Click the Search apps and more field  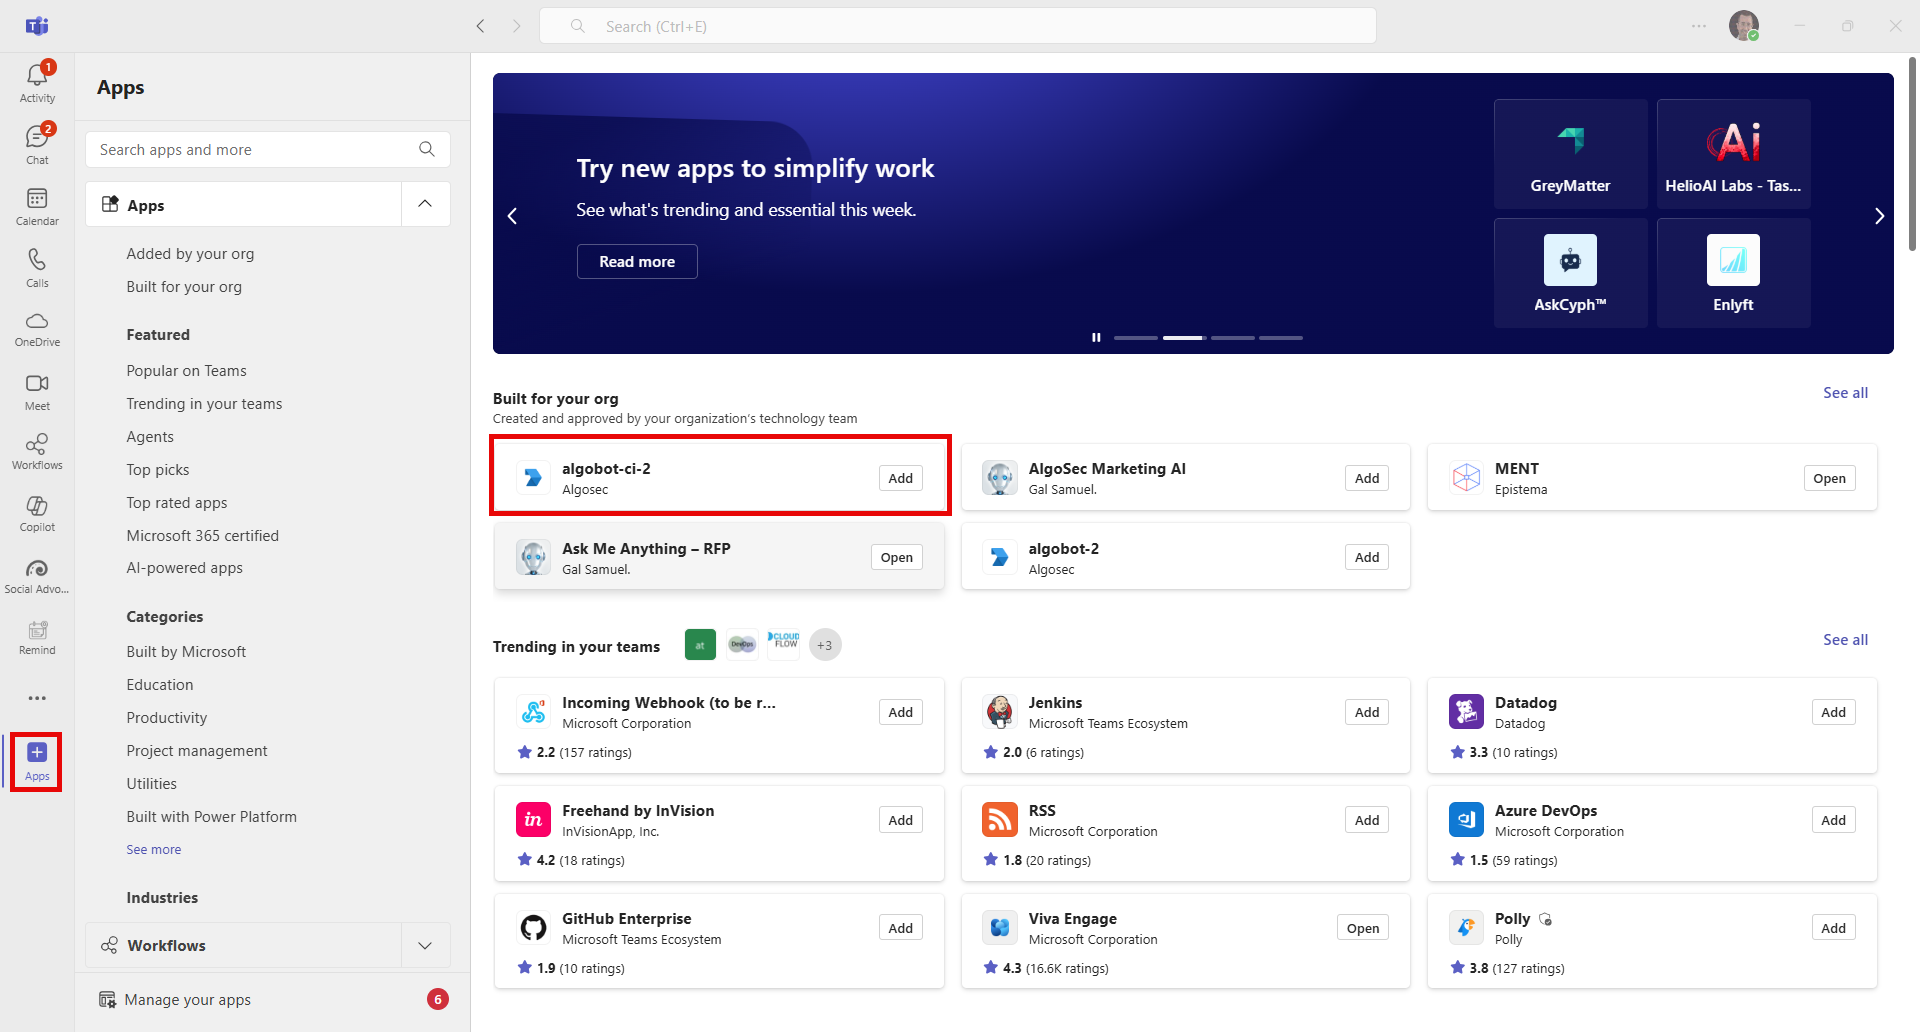pos(255,150)
